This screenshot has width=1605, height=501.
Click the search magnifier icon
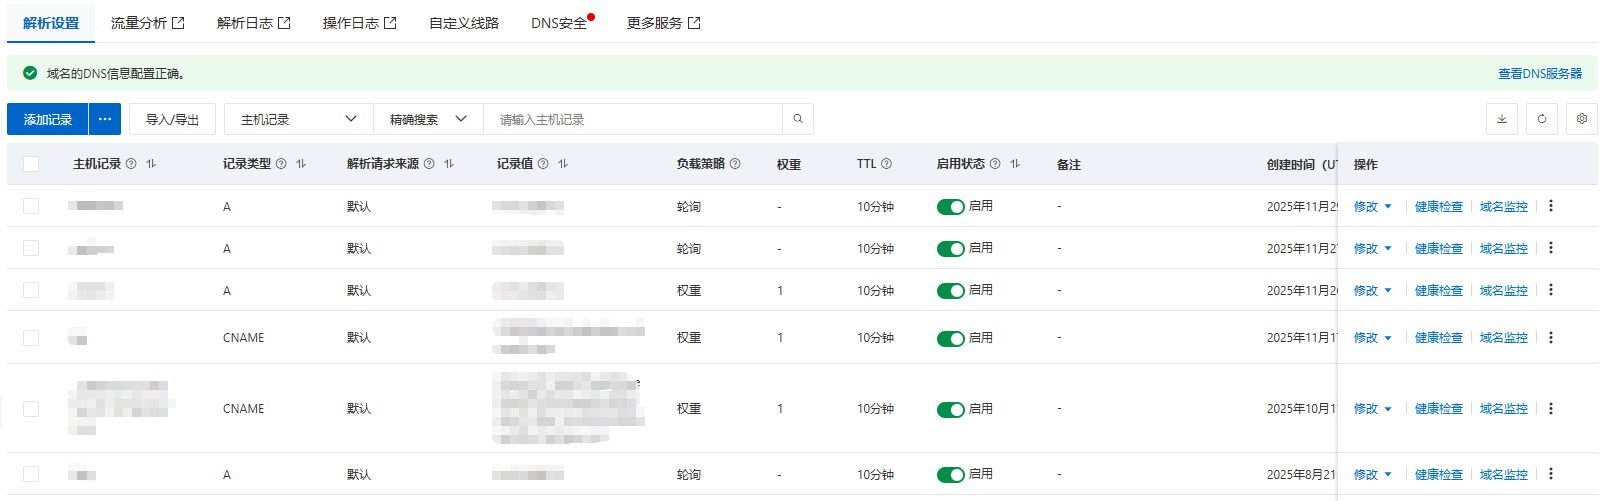[x=797, y=119]
